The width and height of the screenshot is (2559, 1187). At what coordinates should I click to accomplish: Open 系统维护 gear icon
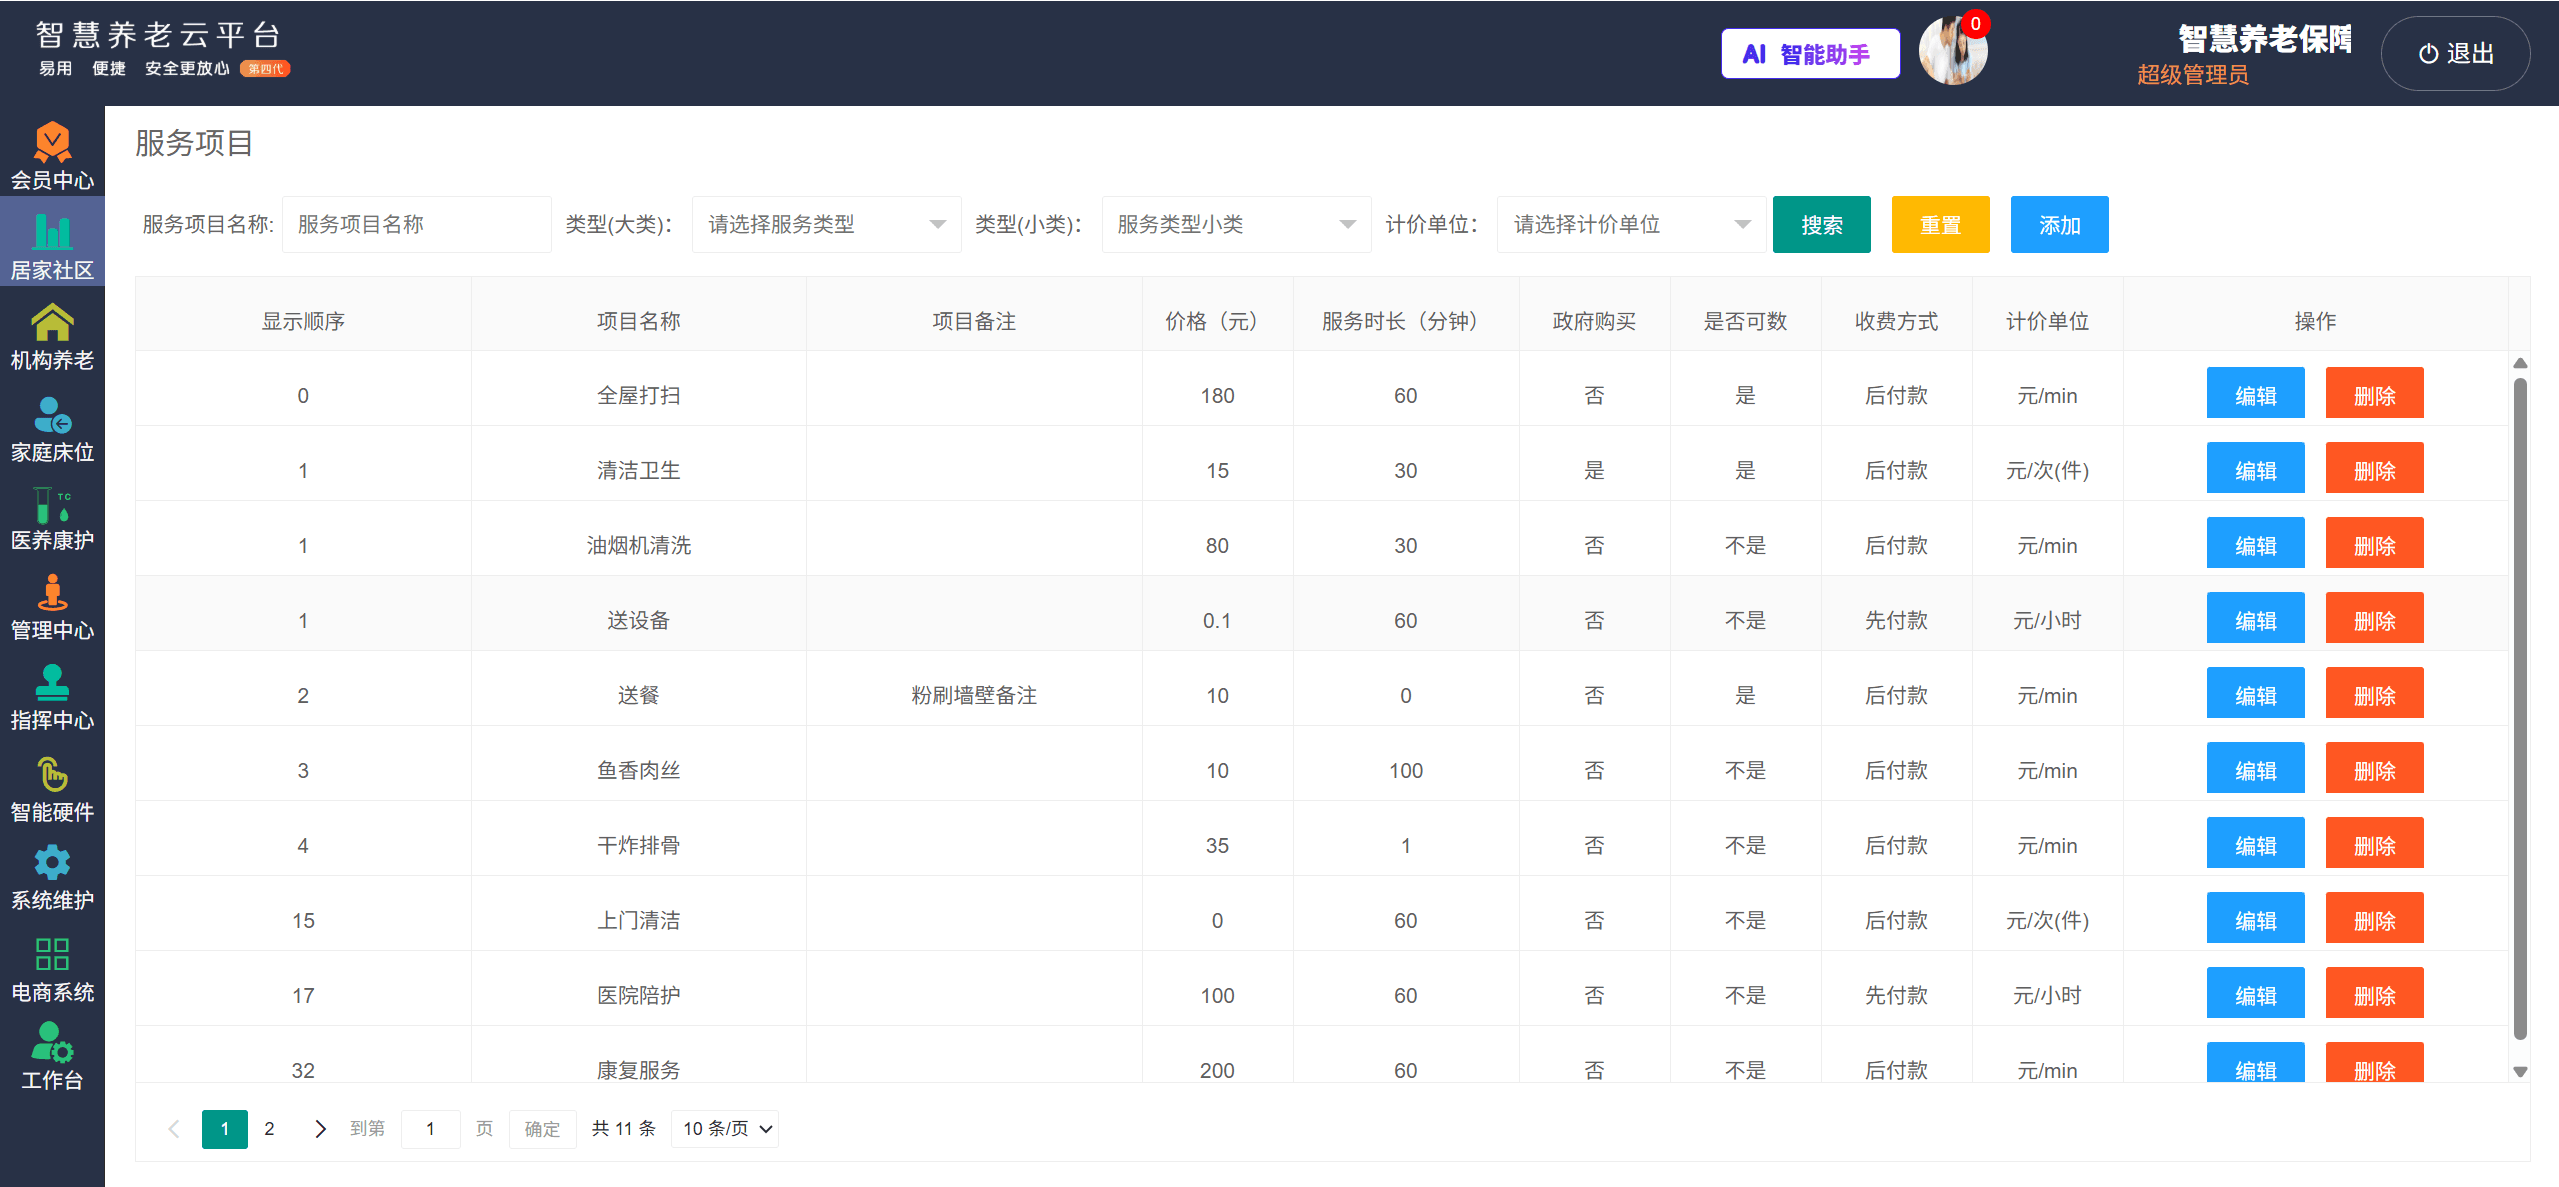pyautogui.click(x=52, y=862)
